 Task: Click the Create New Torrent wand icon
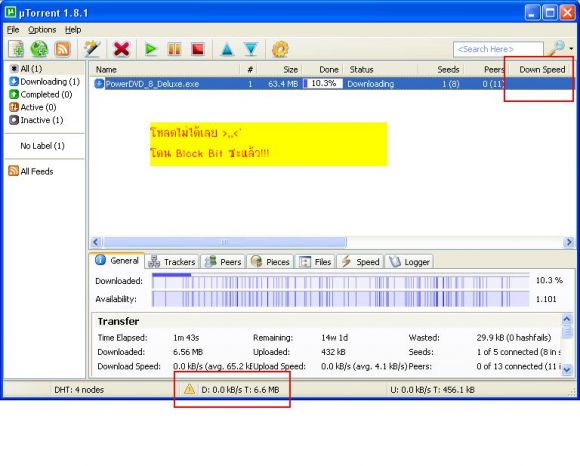pyautogui.click(x=92, y=49)
